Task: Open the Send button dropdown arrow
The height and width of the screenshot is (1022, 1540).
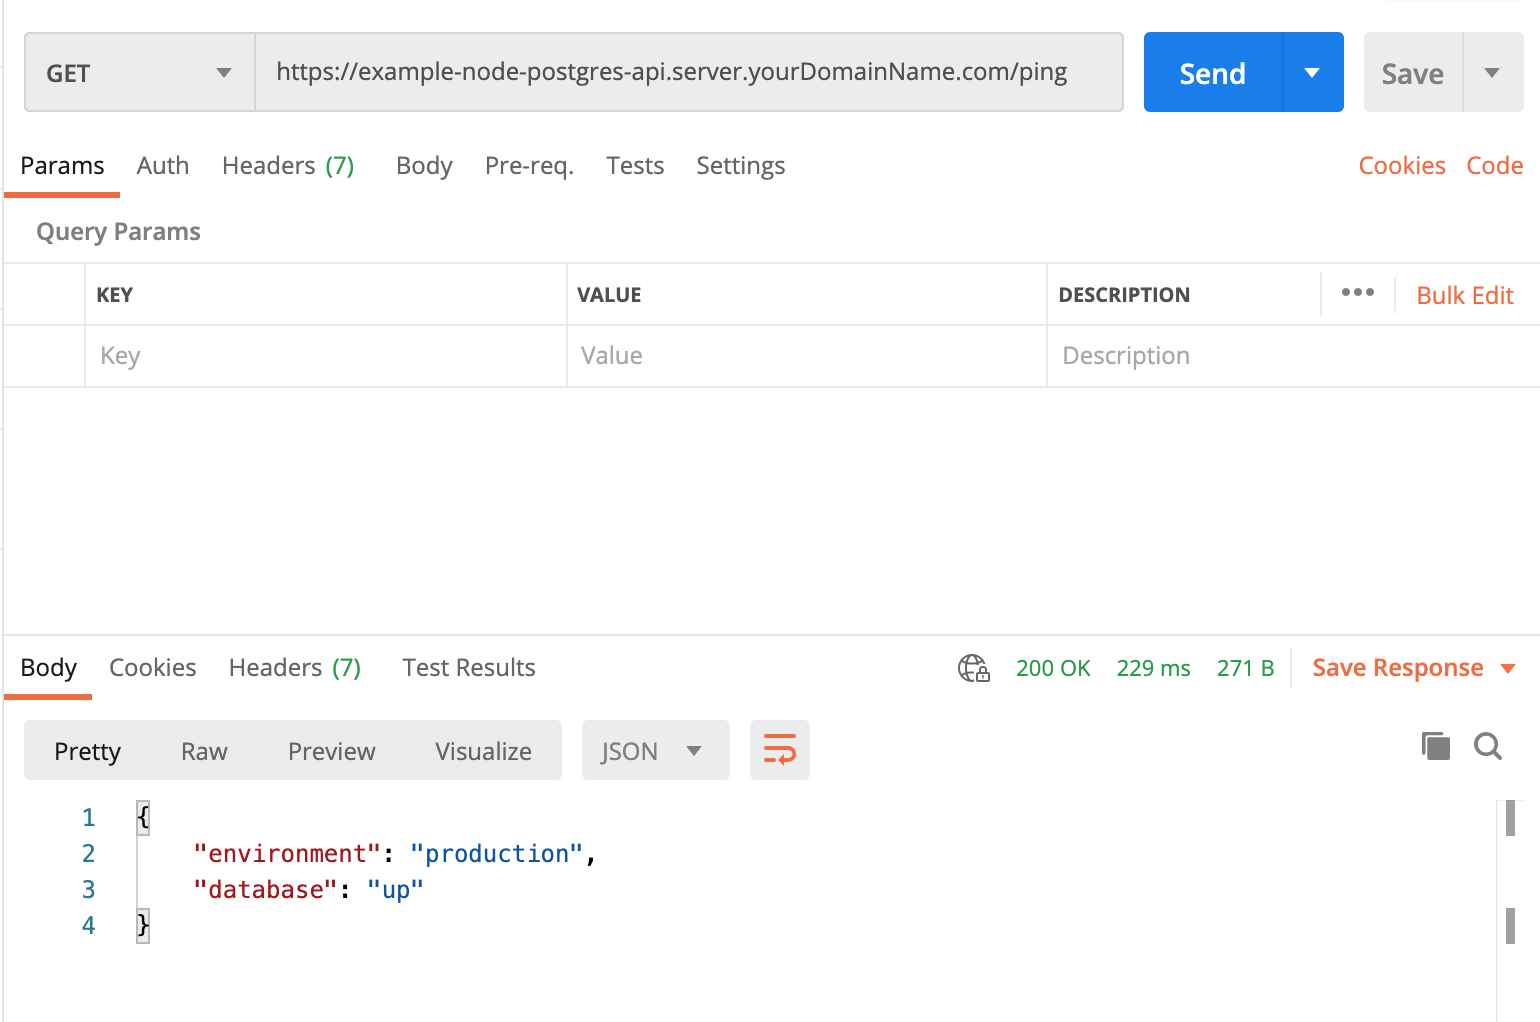Action: [1312, 73]
